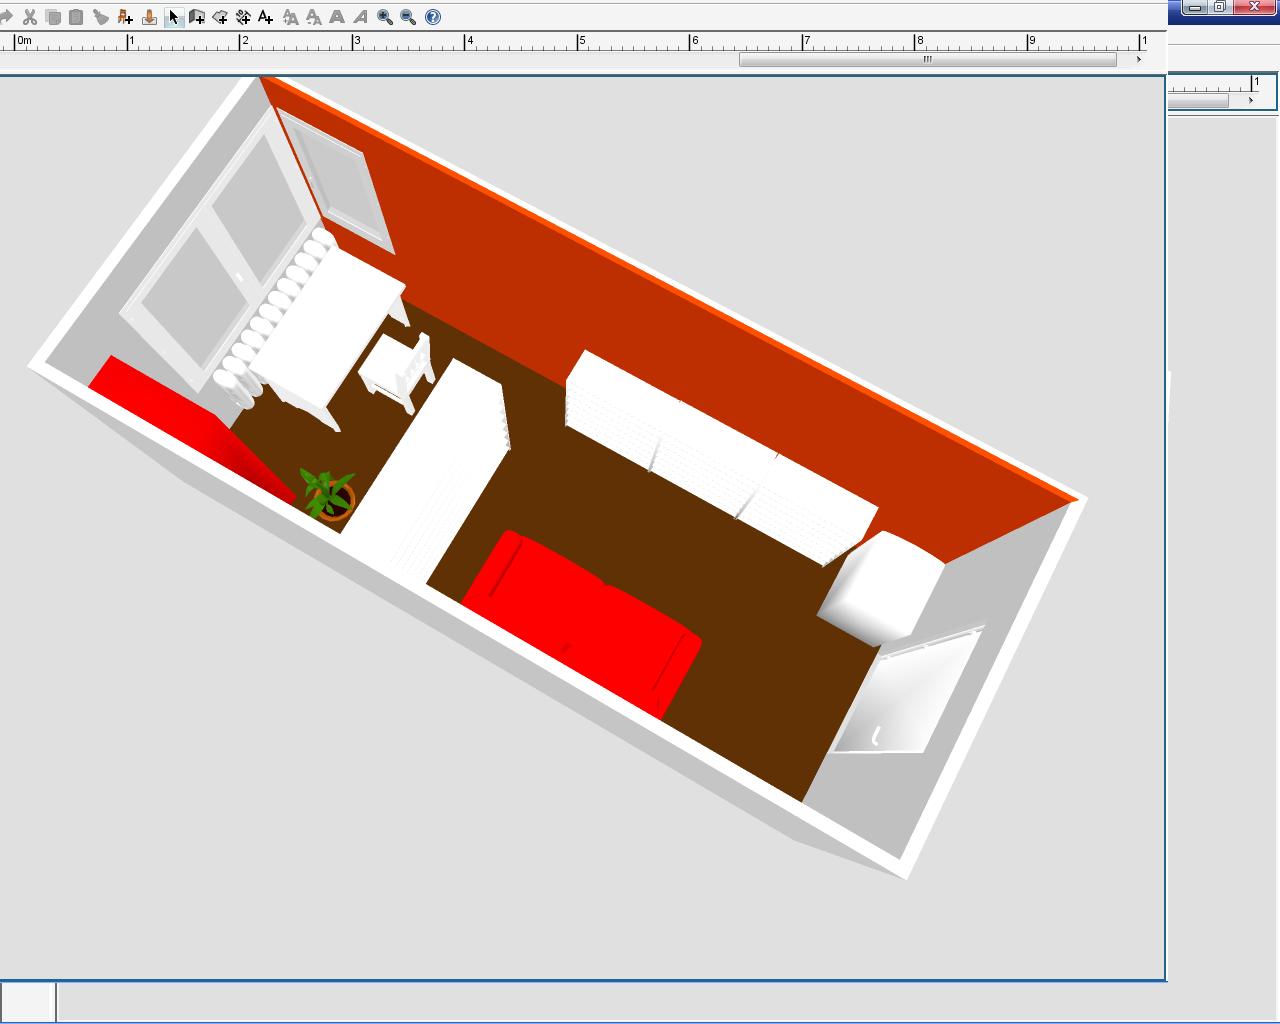The width and height of the screenshot is (1280, 1024).
Task: Click the Cut scissors icon
Action: tap(30, 17)
